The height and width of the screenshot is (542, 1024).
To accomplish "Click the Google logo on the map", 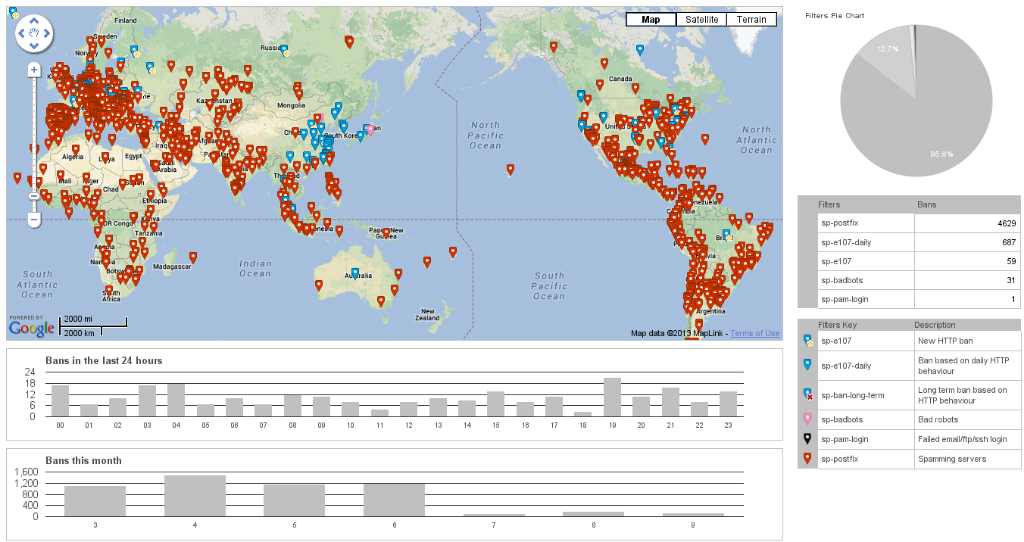I will (x=32, y=327).
